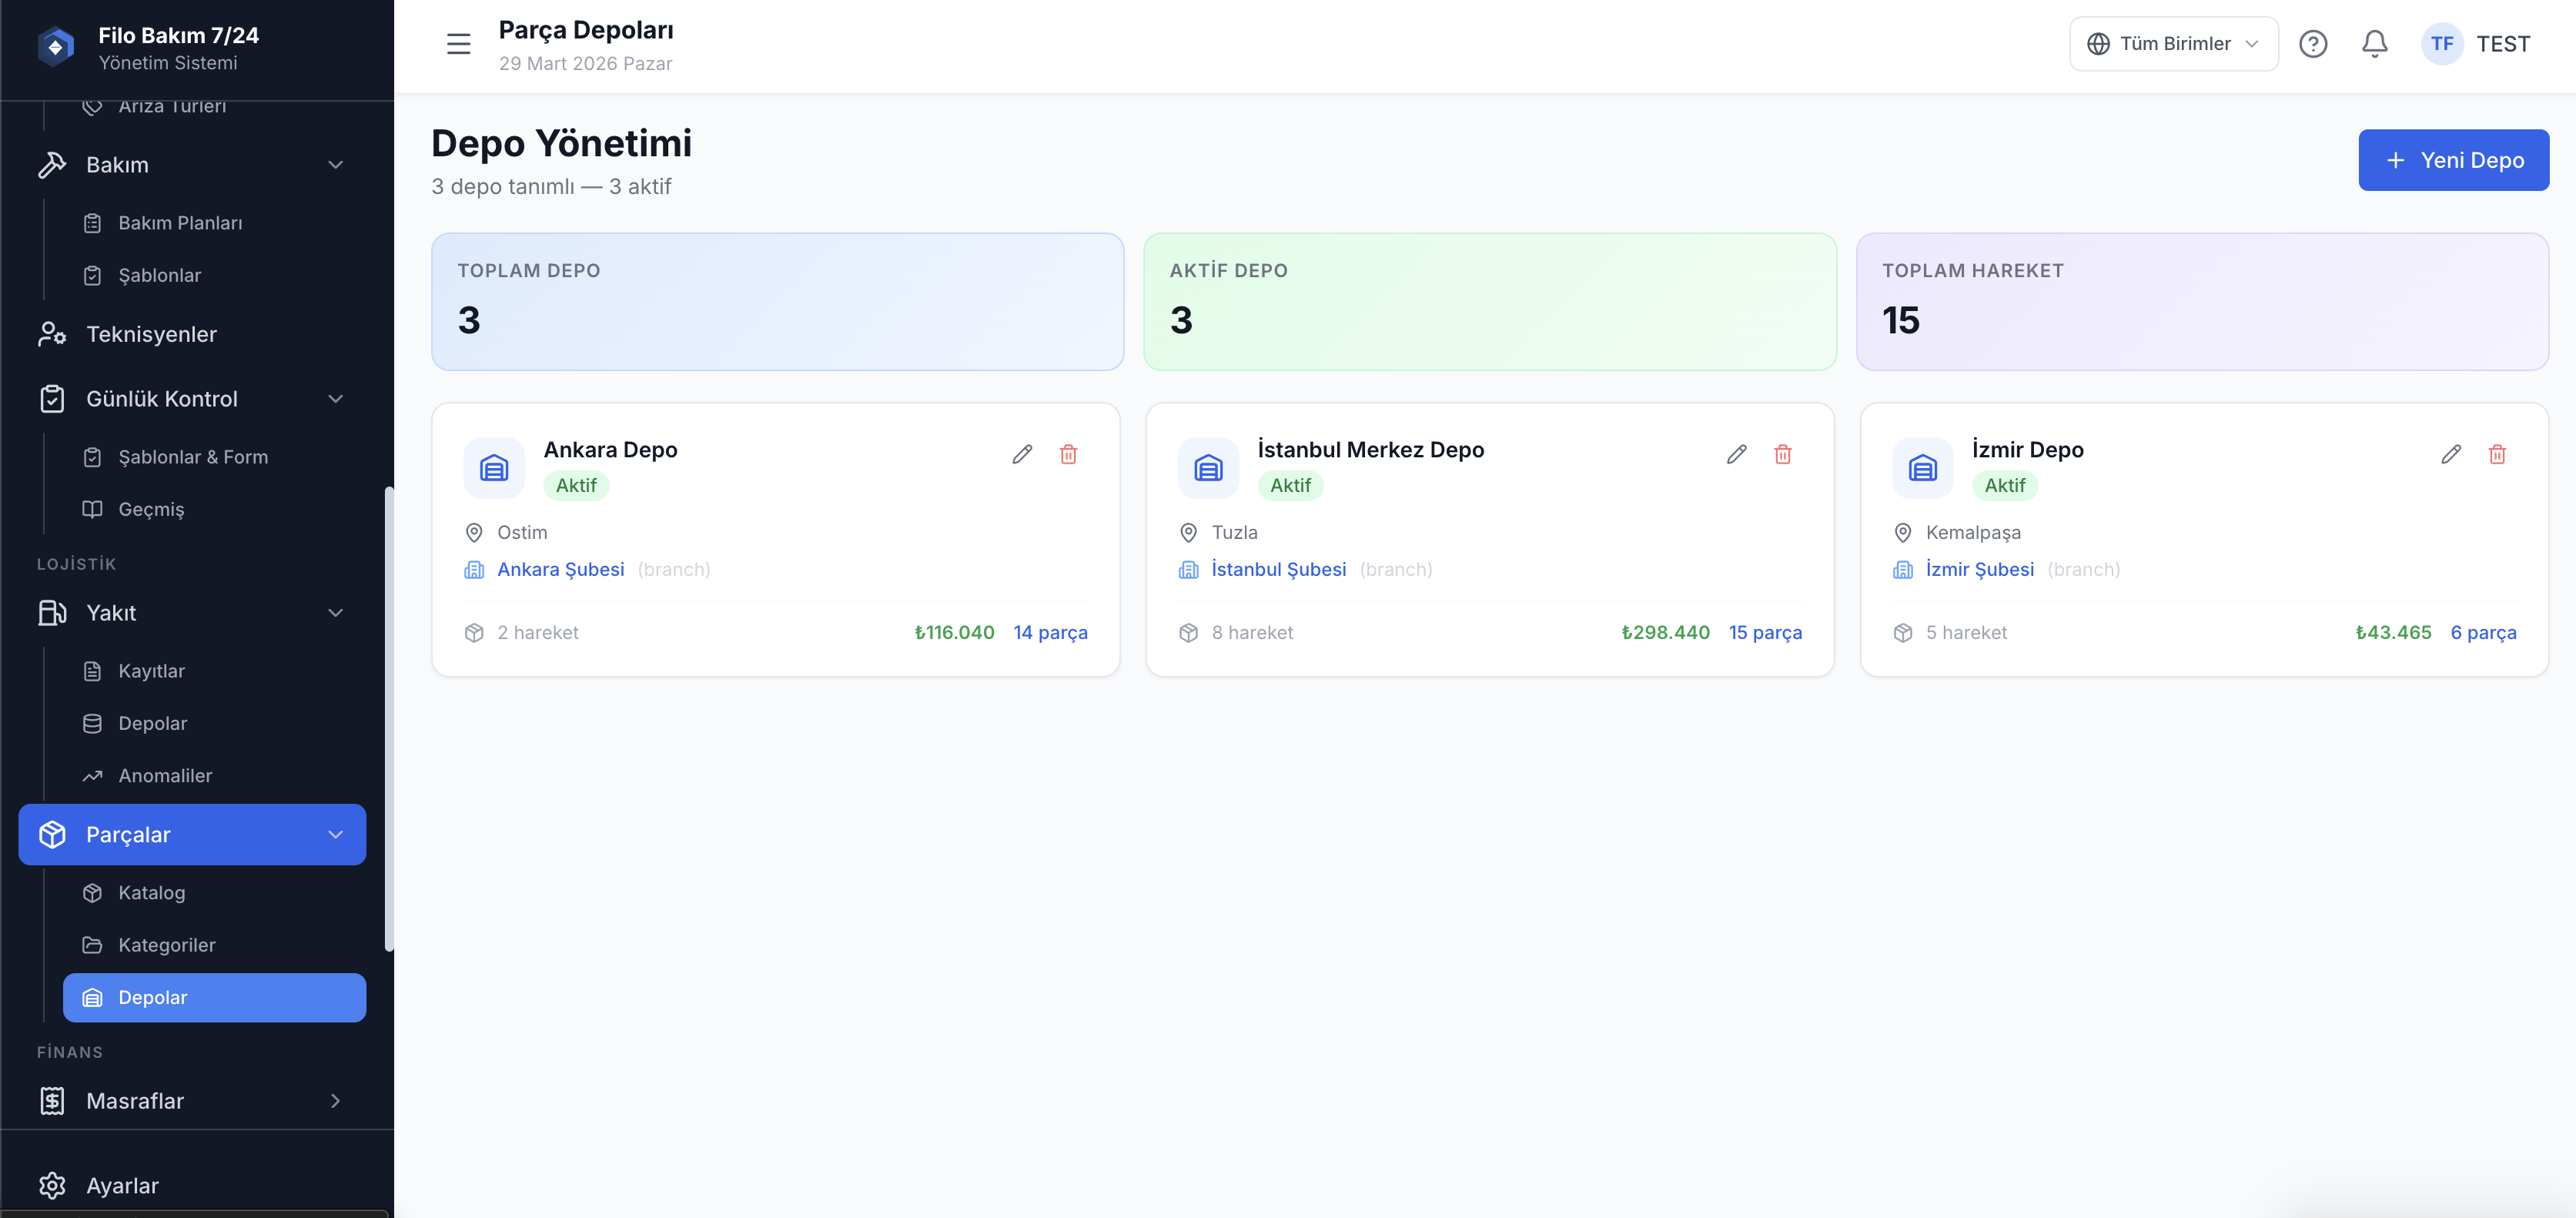Click the İstanbul Merkez Depo warehouse icon
Screen dimensions: 2576x1218
tap(1208, 467)
